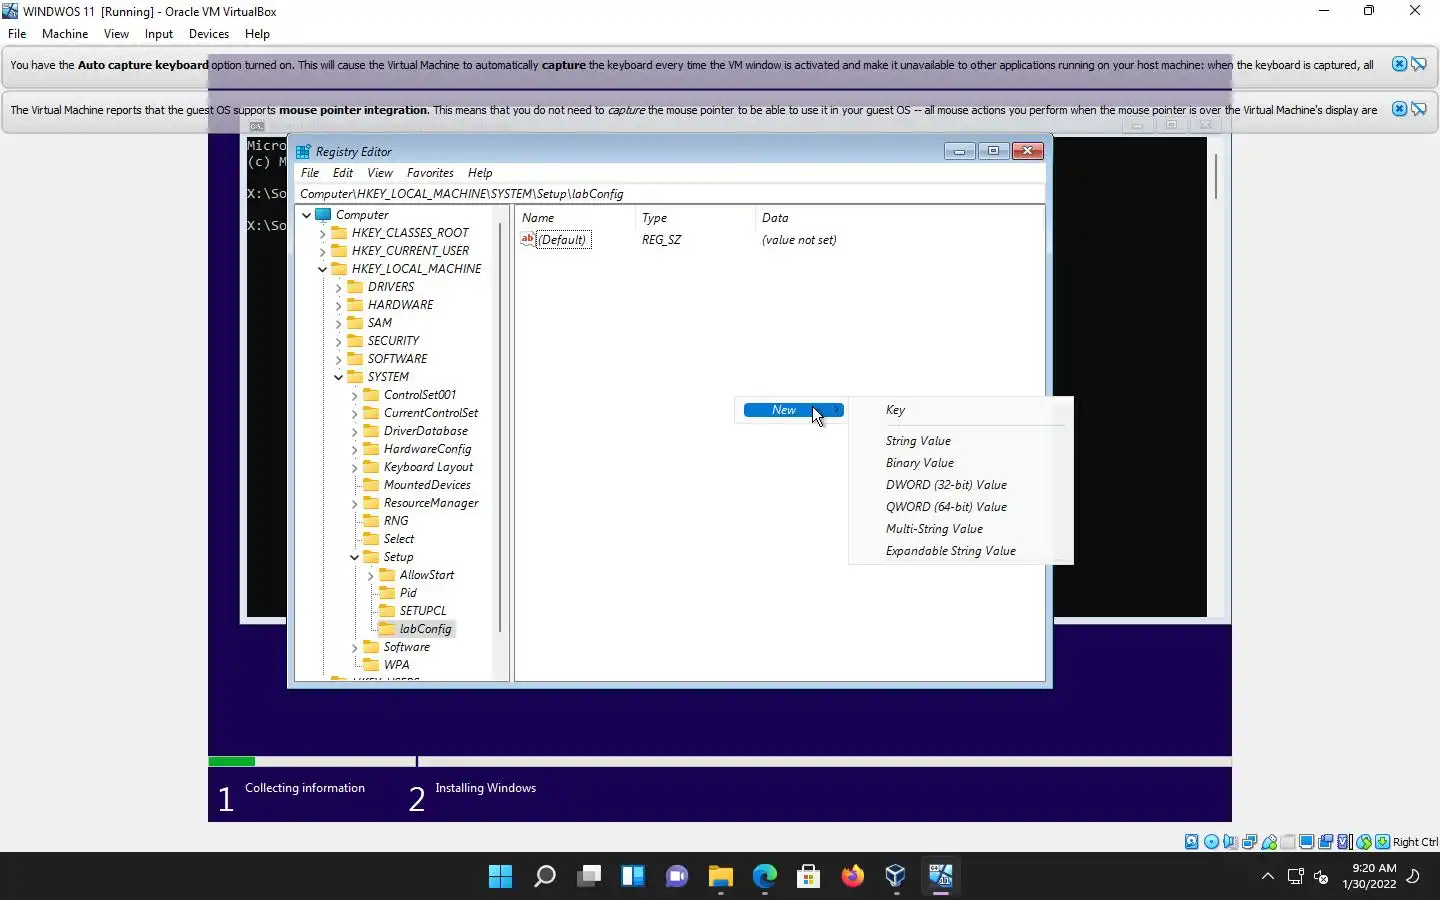Open the VirtualBox Machine menu
Viewport: 1440px width, 900px height.
pos(65,34)
